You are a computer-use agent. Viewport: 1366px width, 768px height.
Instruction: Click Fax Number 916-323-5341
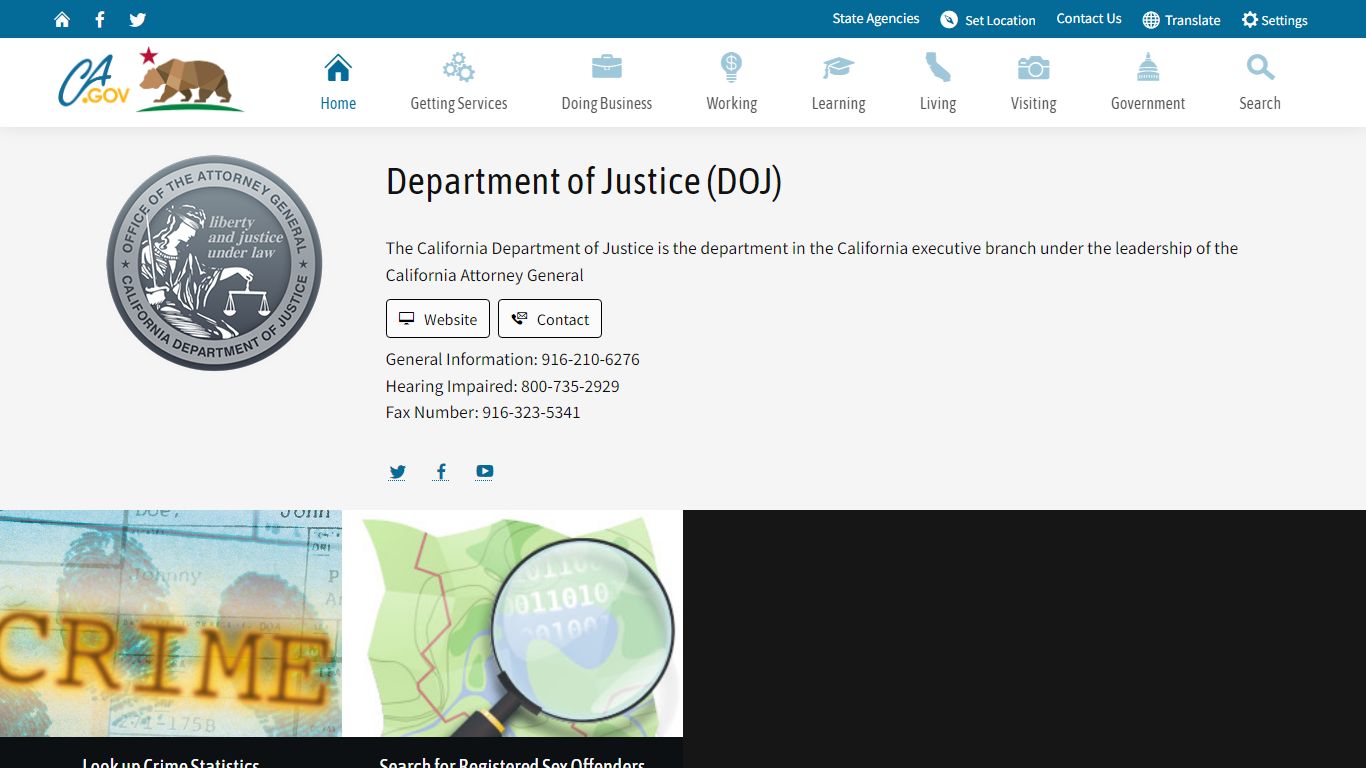tap(531, 412)
